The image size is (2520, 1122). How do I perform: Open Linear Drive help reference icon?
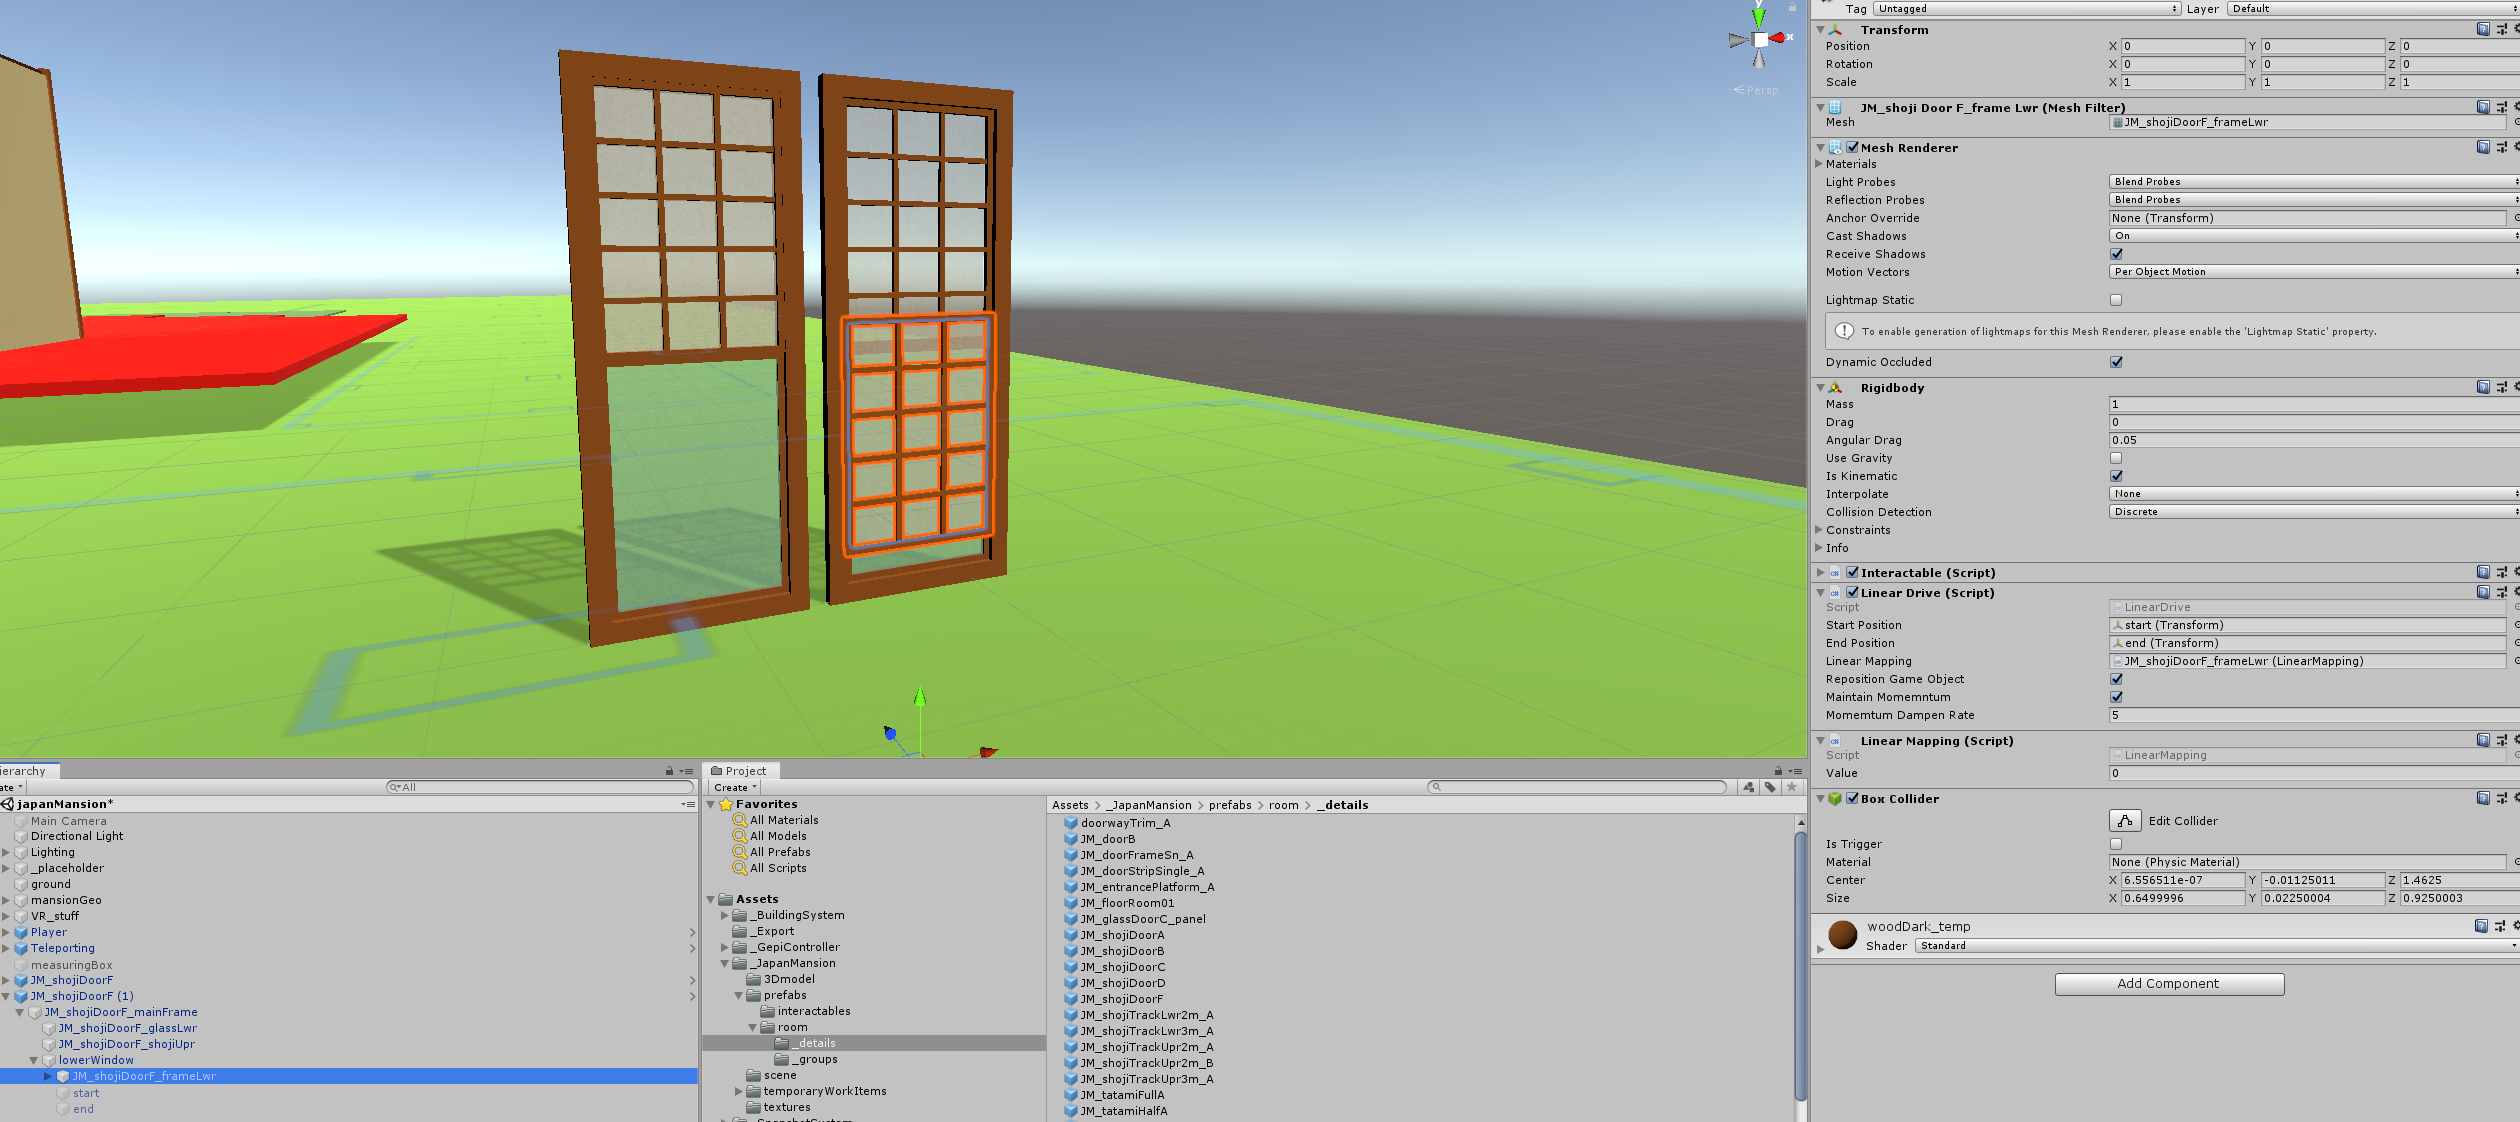(2483, 593)
